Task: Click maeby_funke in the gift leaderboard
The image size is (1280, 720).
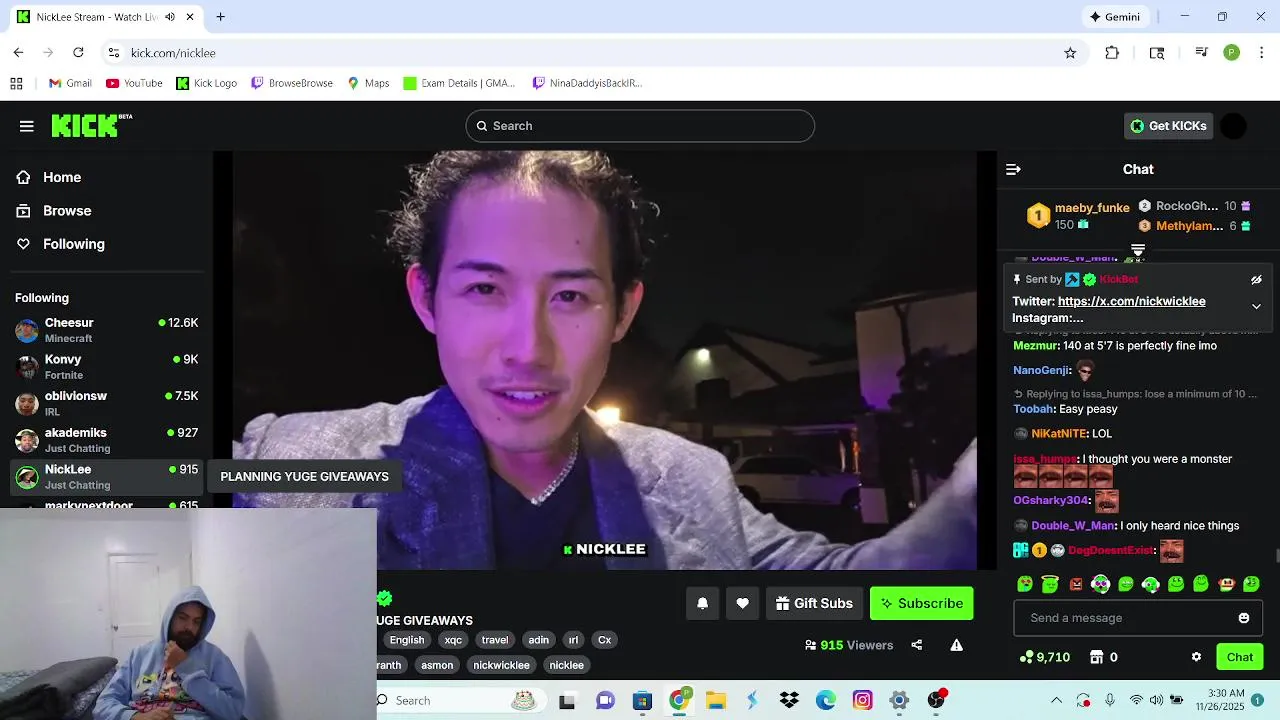Action: (x=1092, y=208)
